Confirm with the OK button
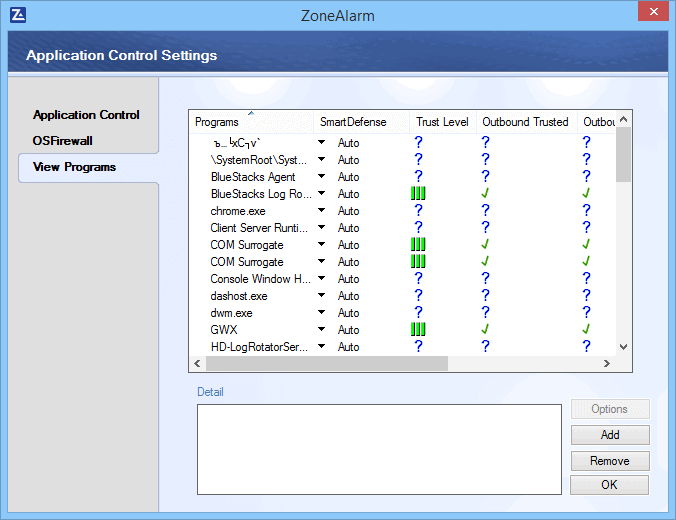 [609, 485]
